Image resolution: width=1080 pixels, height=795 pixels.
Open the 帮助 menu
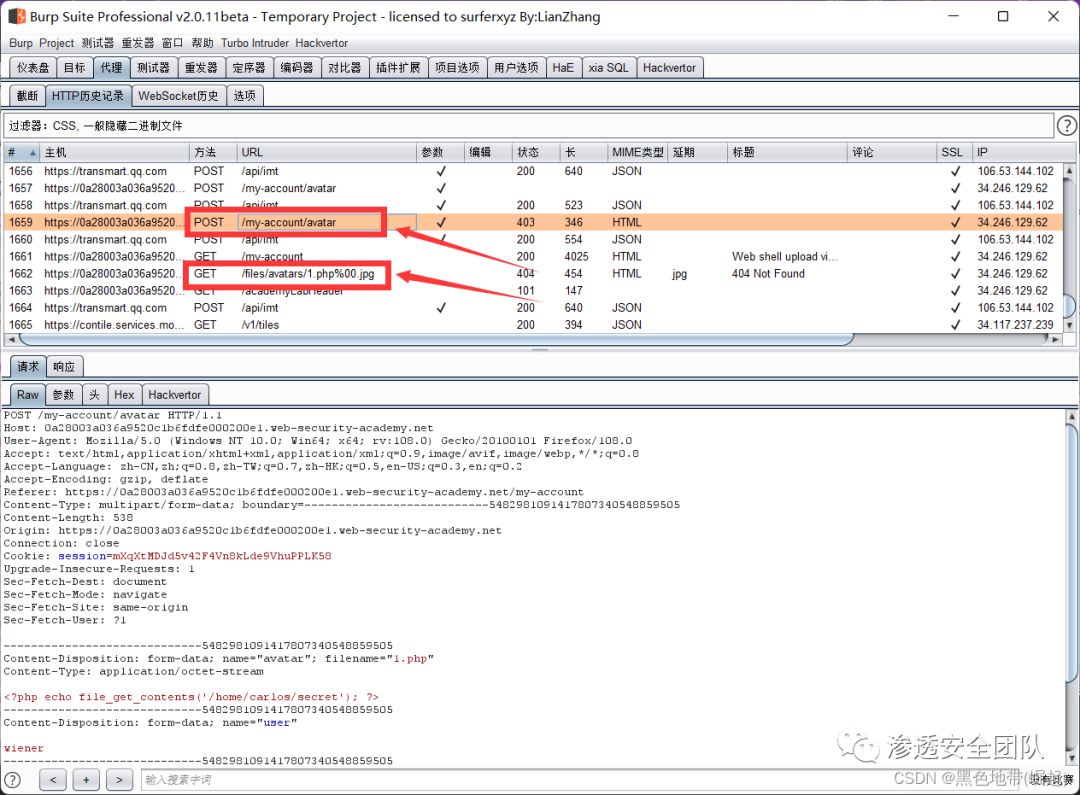pyautogui.click(x=202, y=43)
